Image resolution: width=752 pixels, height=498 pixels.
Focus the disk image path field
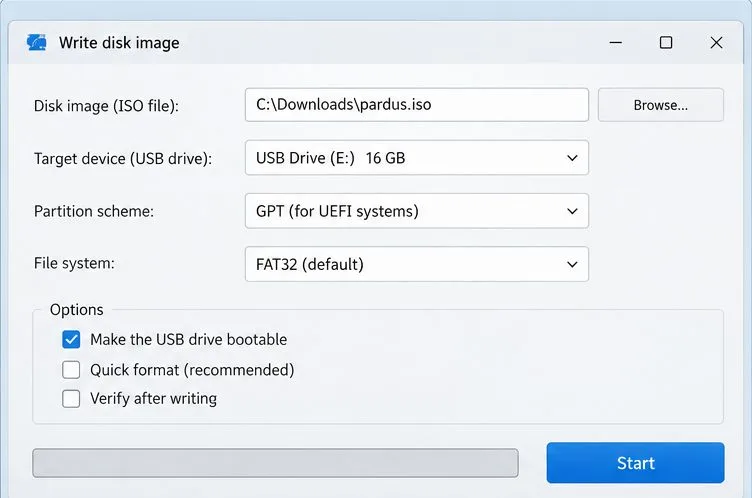click(x=416, y=105)
